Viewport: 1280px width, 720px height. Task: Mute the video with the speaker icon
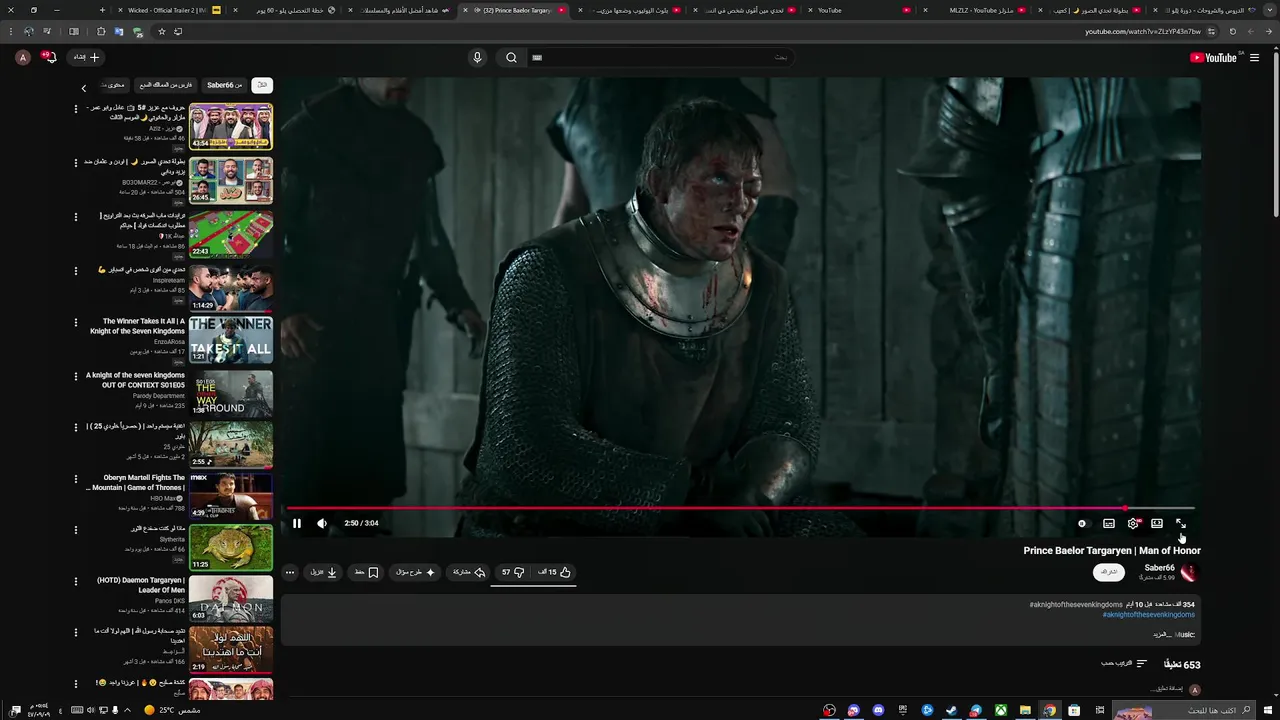click(322, 523)
